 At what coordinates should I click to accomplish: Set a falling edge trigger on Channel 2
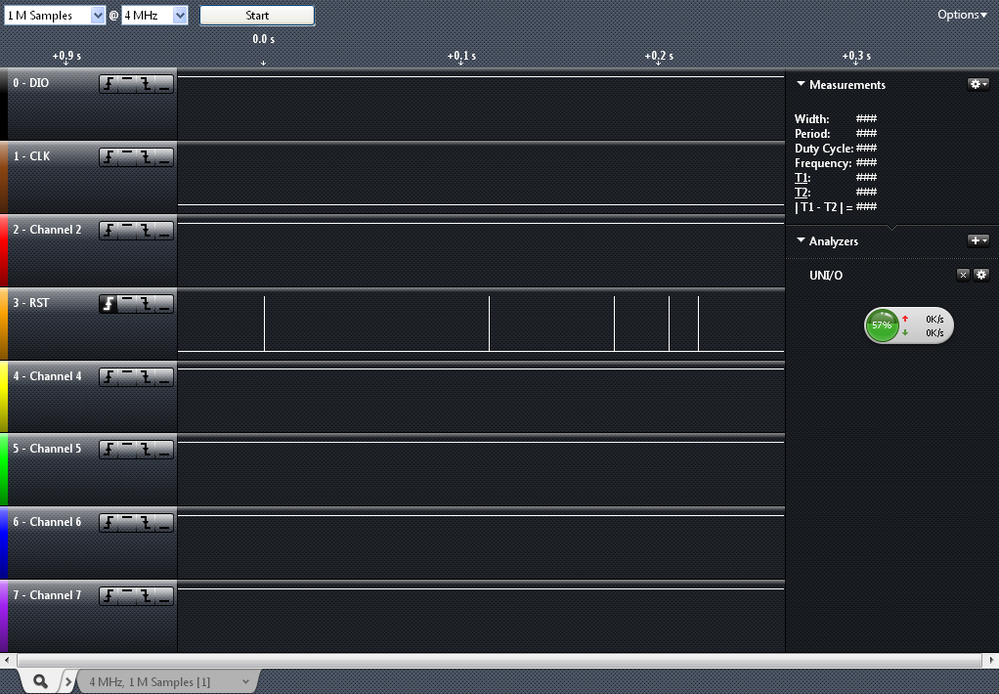point(146,230)
